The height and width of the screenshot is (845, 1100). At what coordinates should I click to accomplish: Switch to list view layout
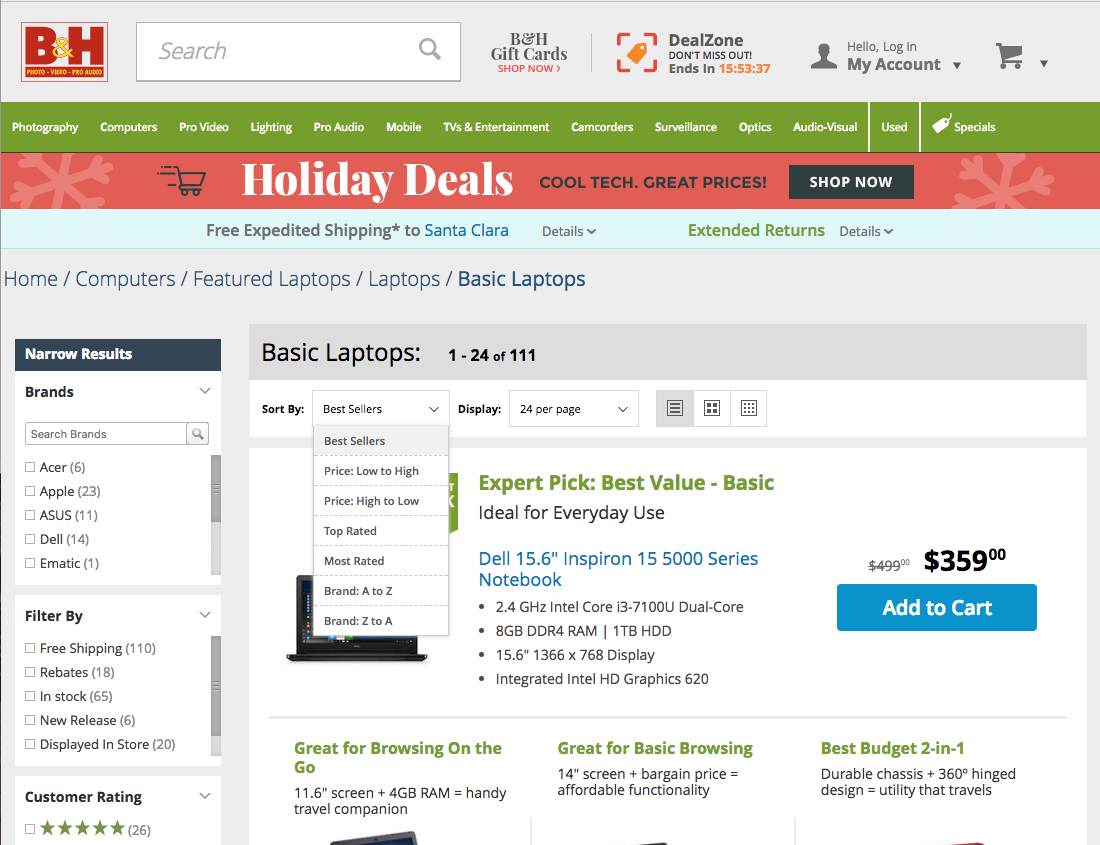click(675, 408)
